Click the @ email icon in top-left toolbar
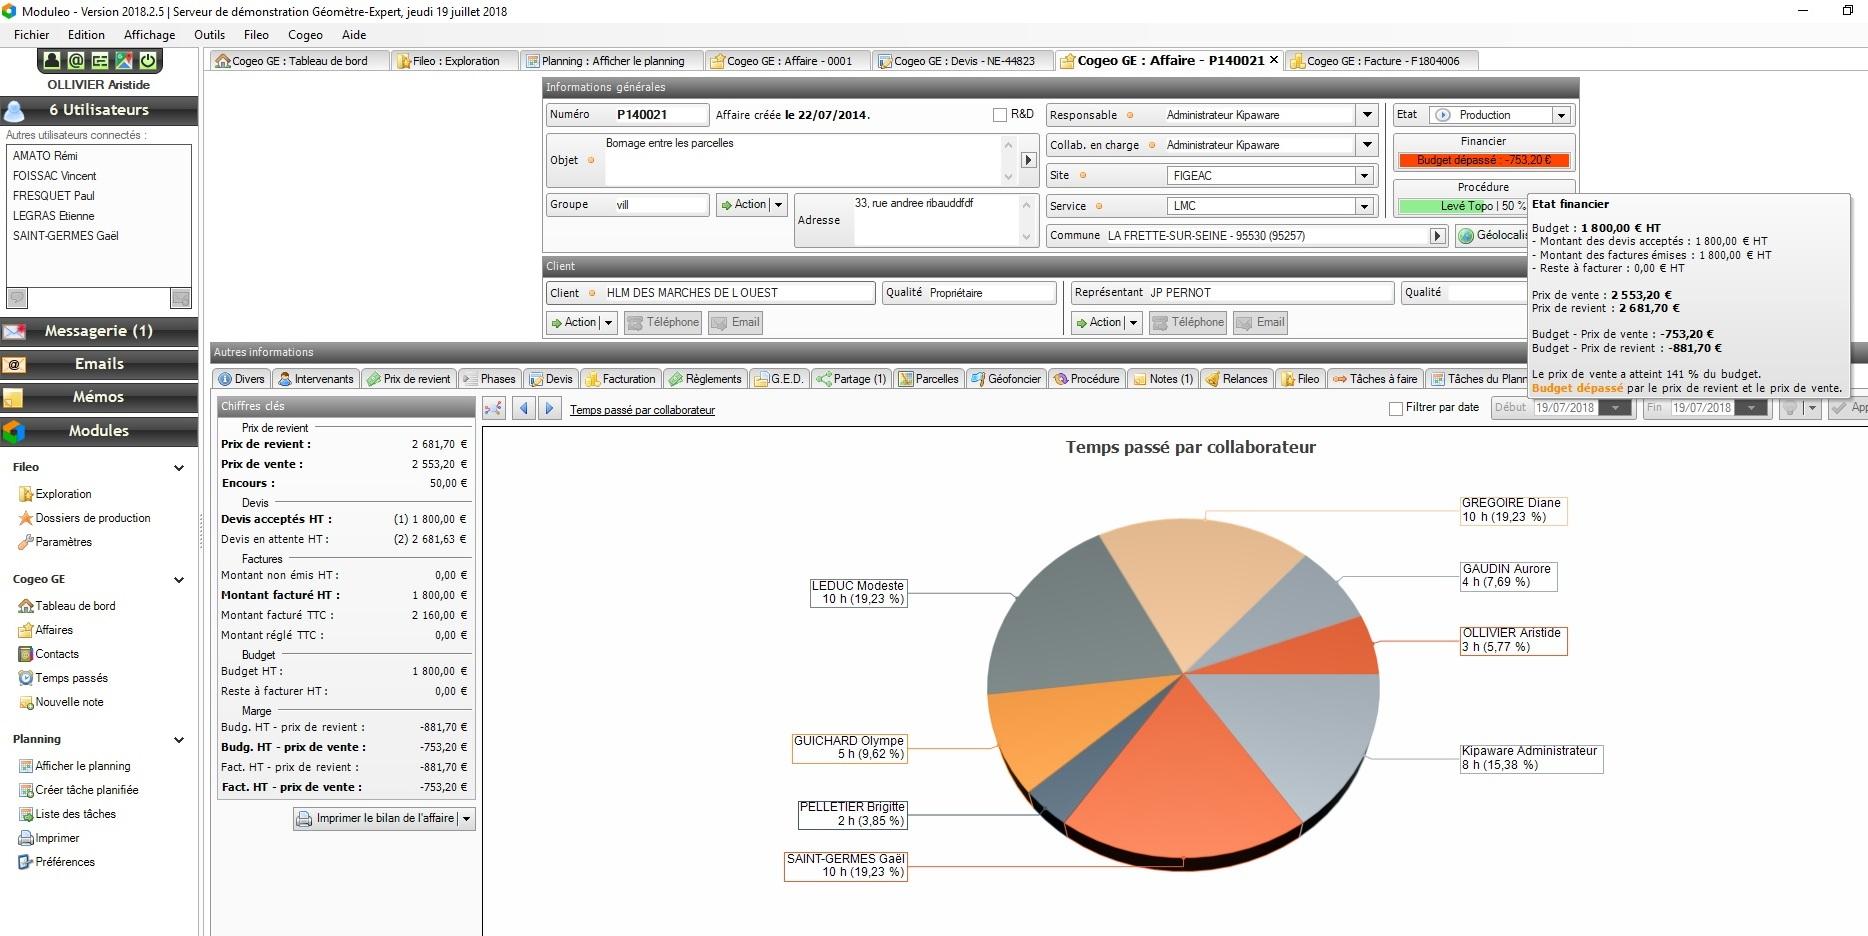The width and height of the screenshot is (1868, 936). pos(76,61)
